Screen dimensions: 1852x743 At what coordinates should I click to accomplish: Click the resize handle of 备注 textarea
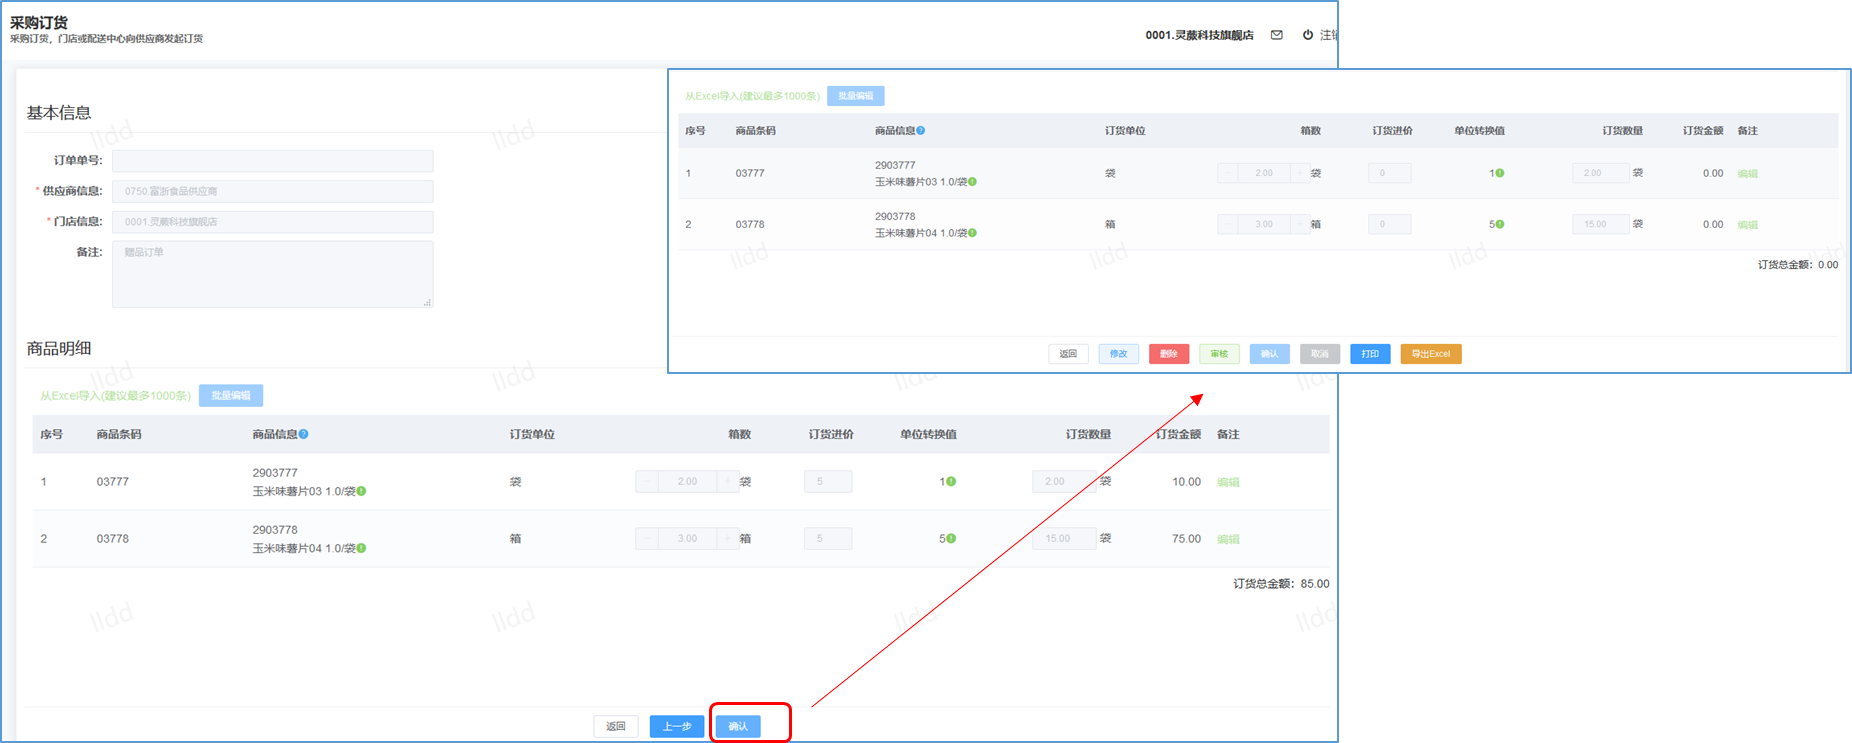pos(427,302)
